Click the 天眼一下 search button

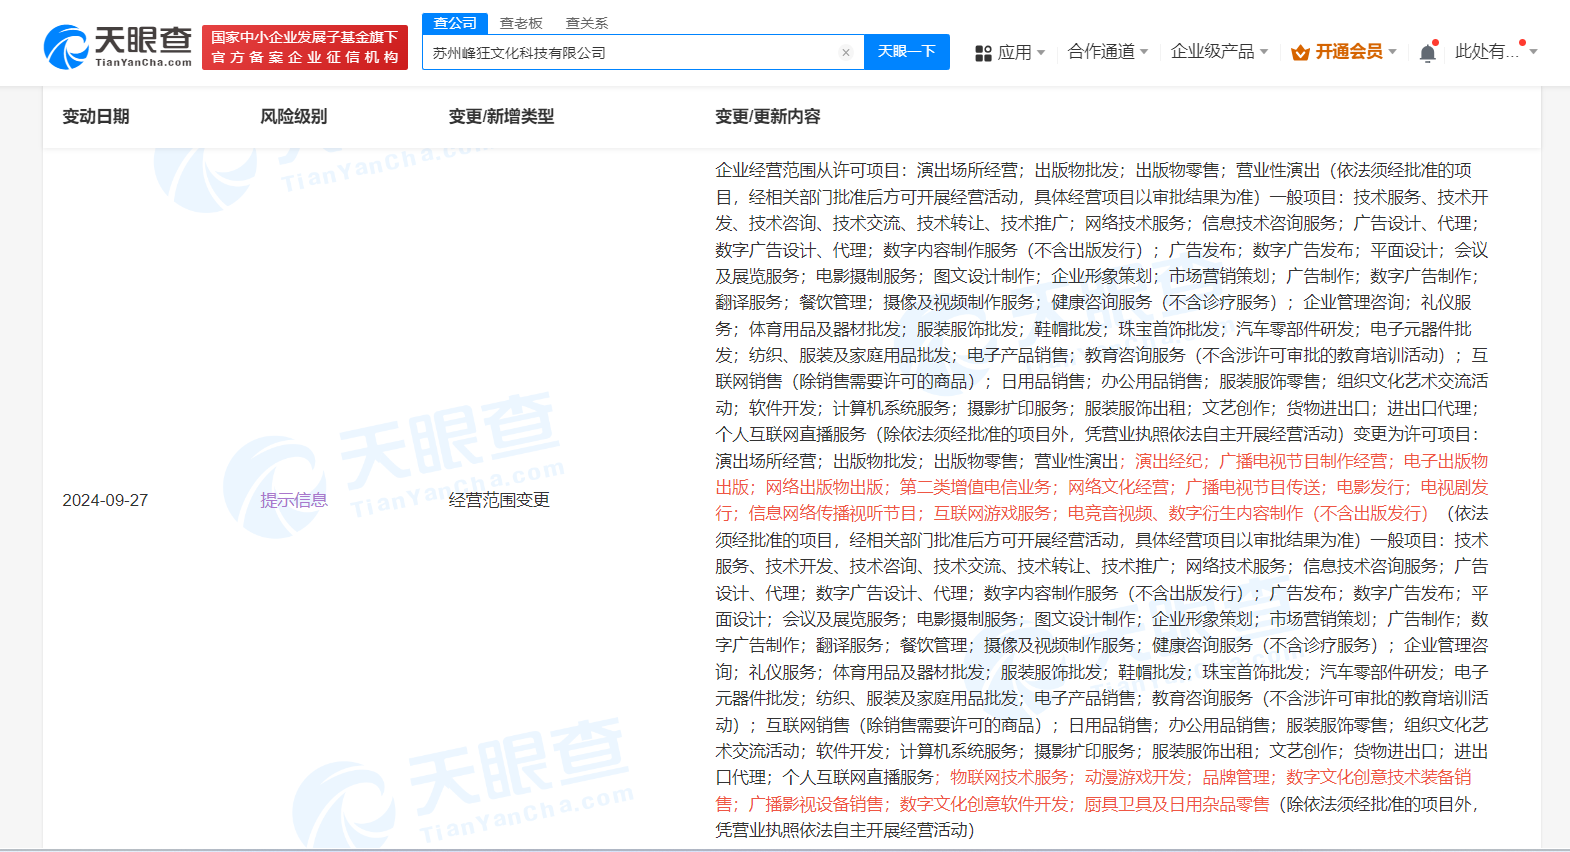[907, 52]
